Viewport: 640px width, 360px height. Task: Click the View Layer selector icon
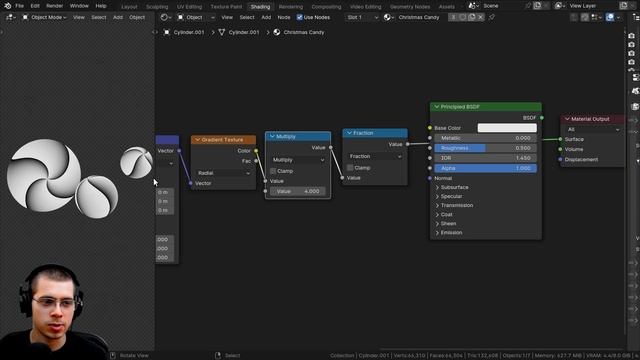(x=559, y=6)
